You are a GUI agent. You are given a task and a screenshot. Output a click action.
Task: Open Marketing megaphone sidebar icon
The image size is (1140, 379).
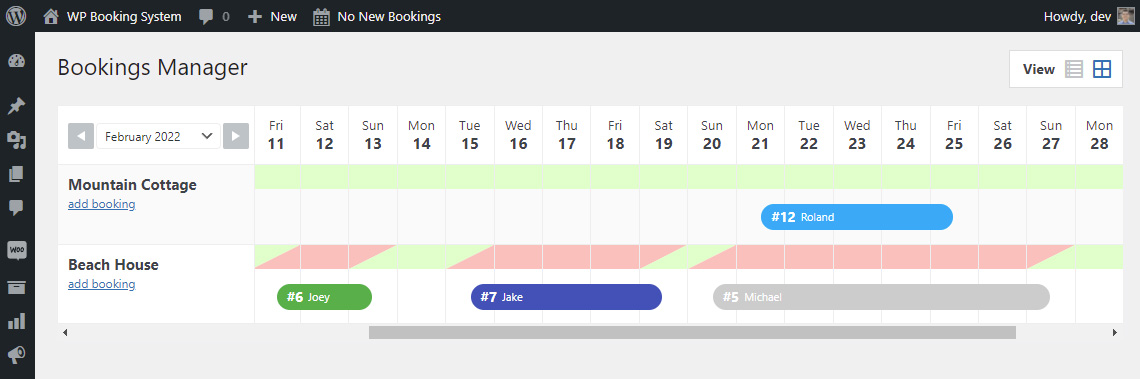(x=16, y=354)
